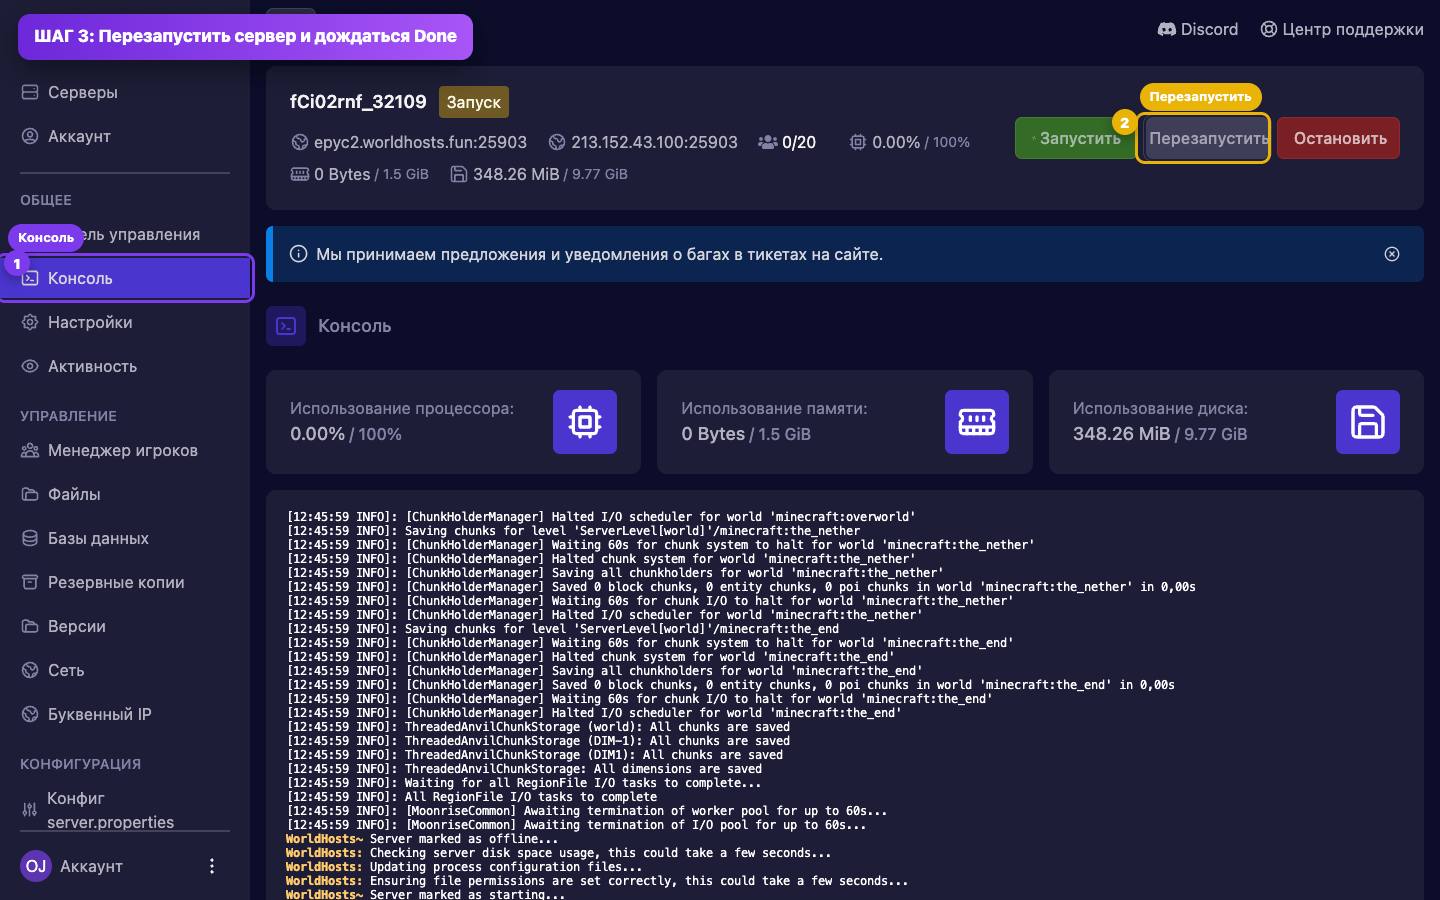
Task: Click the support center lifebuoy icon
Action: [1269, 29]
